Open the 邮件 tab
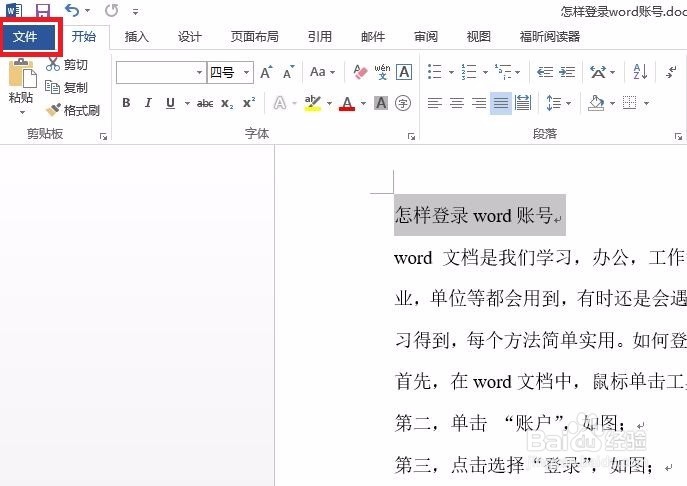 (373, 37)
